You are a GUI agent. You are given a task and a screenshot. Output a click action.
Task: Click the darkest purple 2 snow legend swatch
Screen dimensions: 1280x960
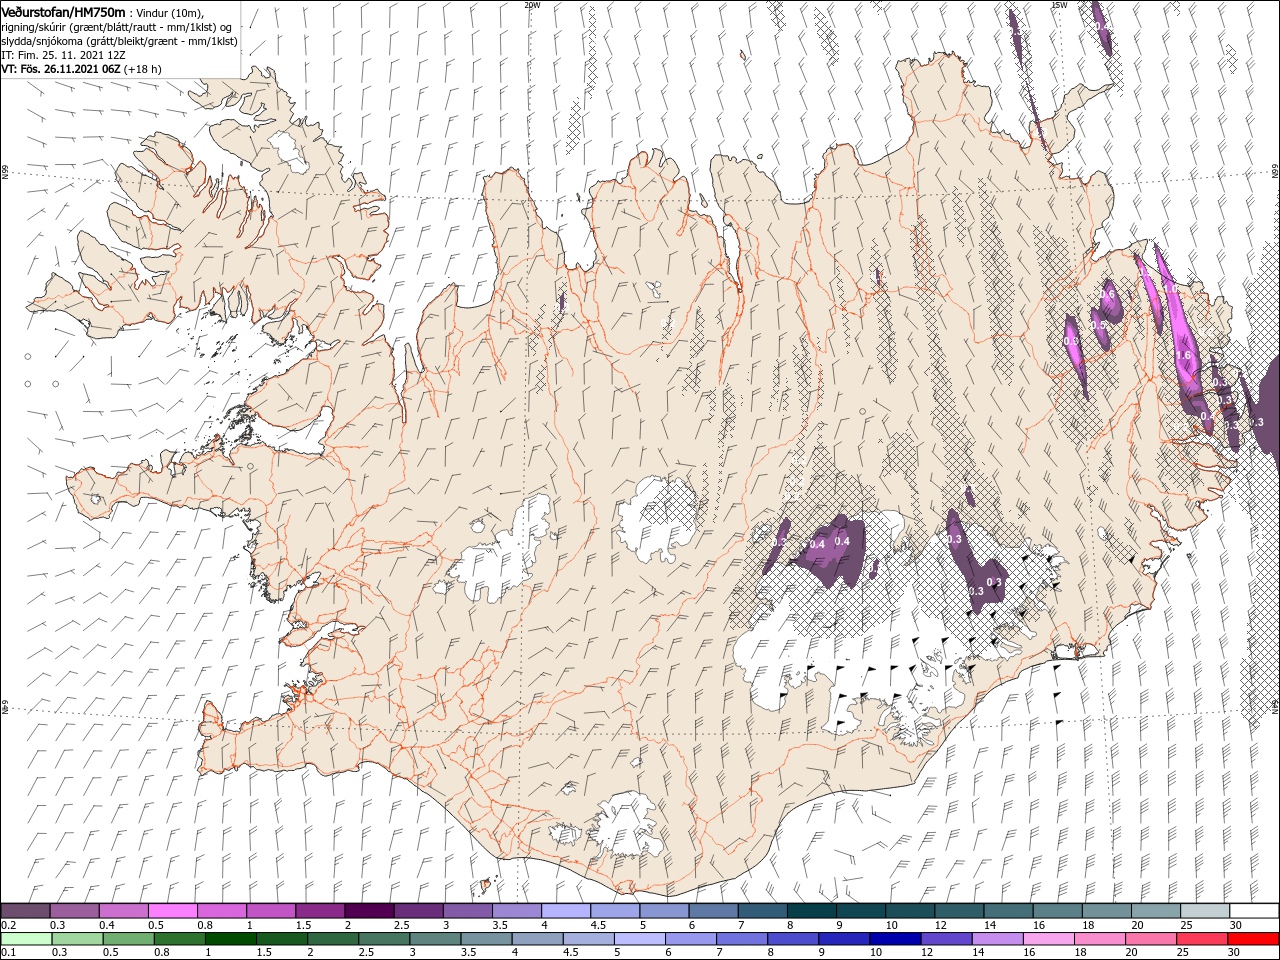[369, 911]
